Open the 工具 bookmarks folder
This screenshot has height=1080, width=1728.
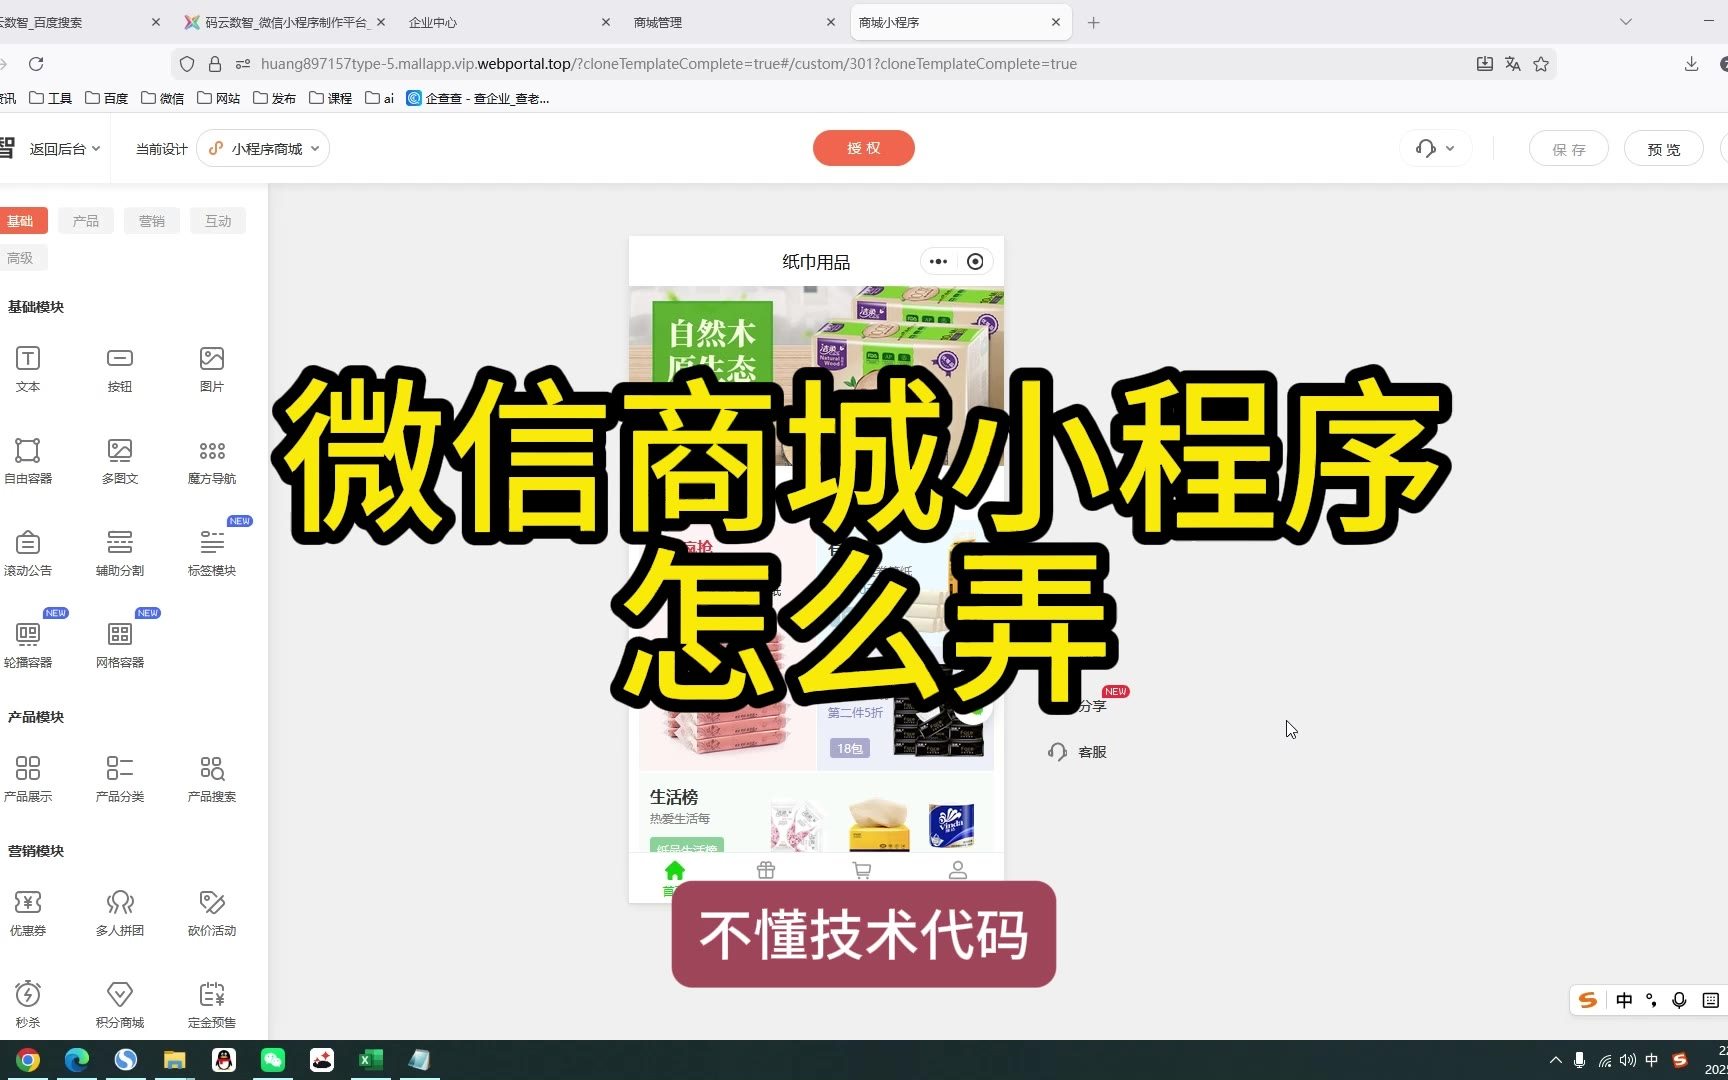pos(51,98)
